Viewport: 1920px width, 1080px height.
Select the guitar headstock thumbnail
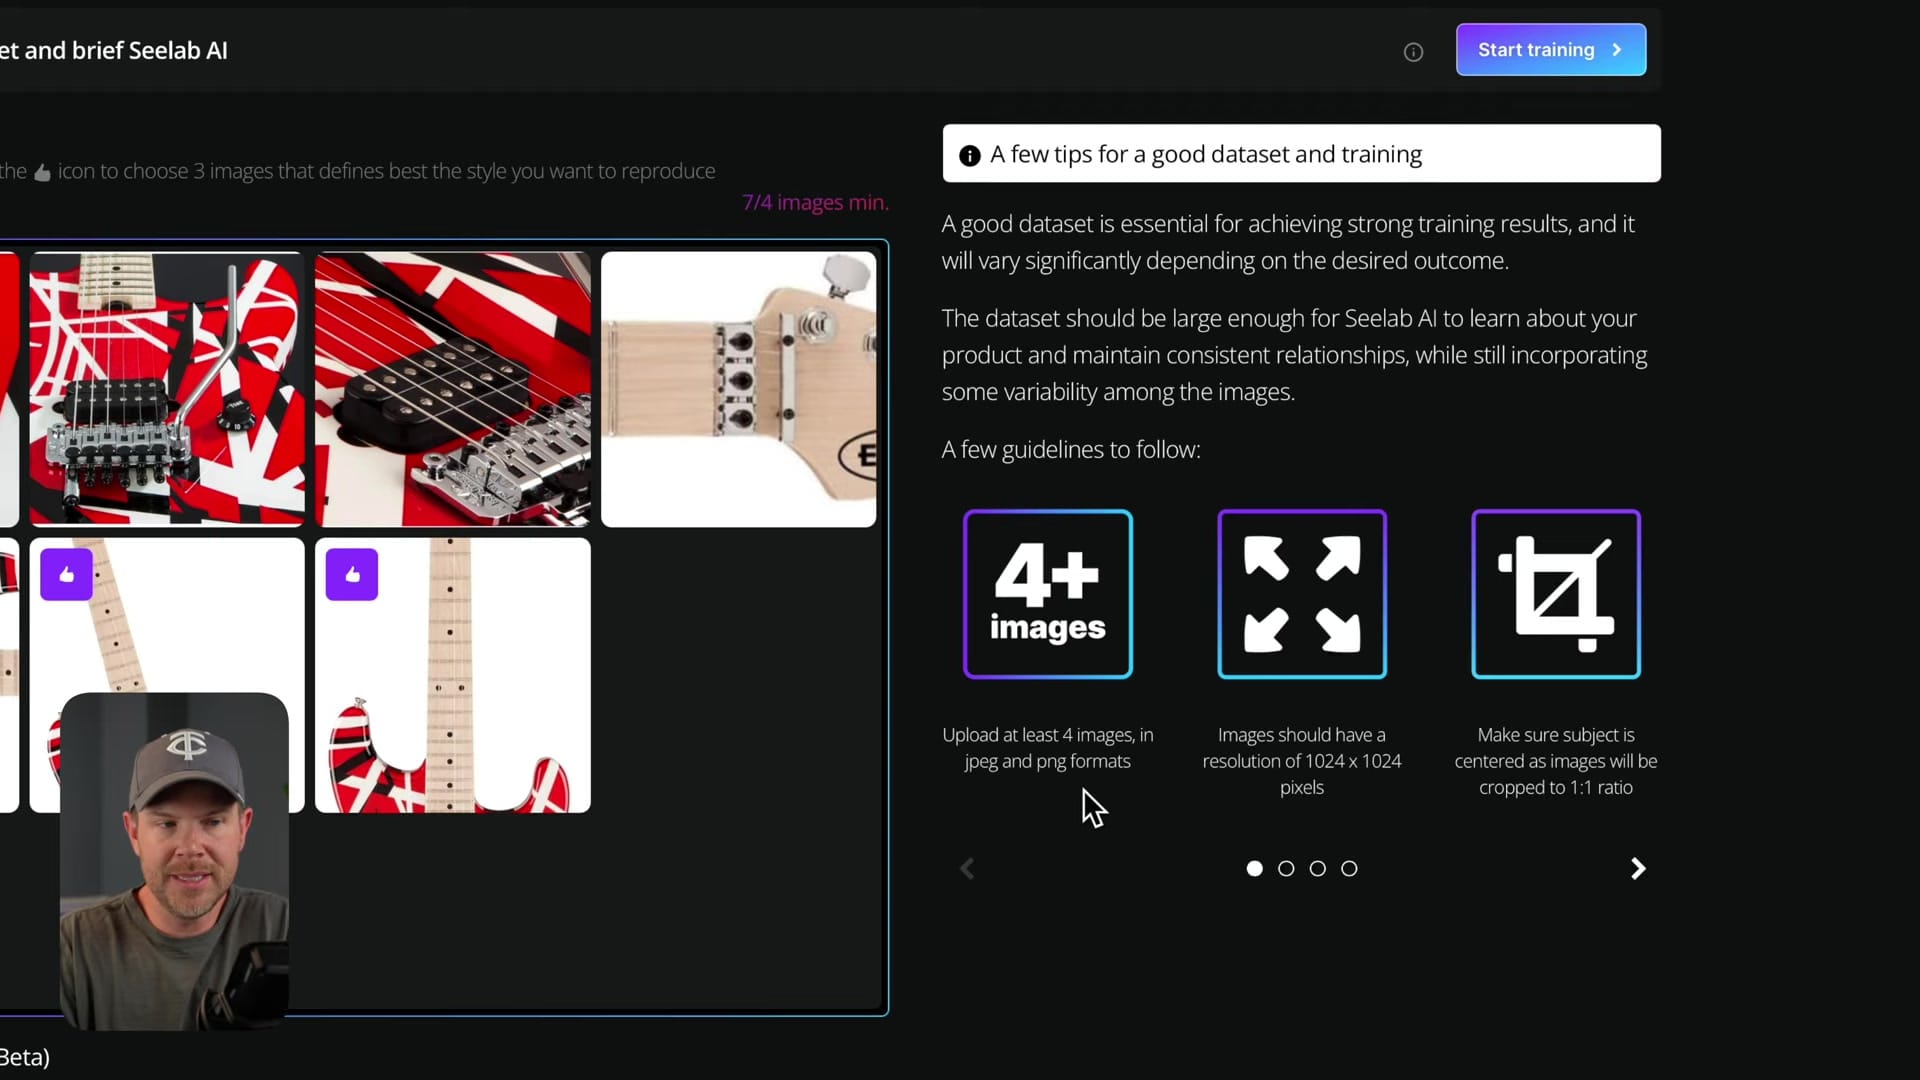click(739, 389)
